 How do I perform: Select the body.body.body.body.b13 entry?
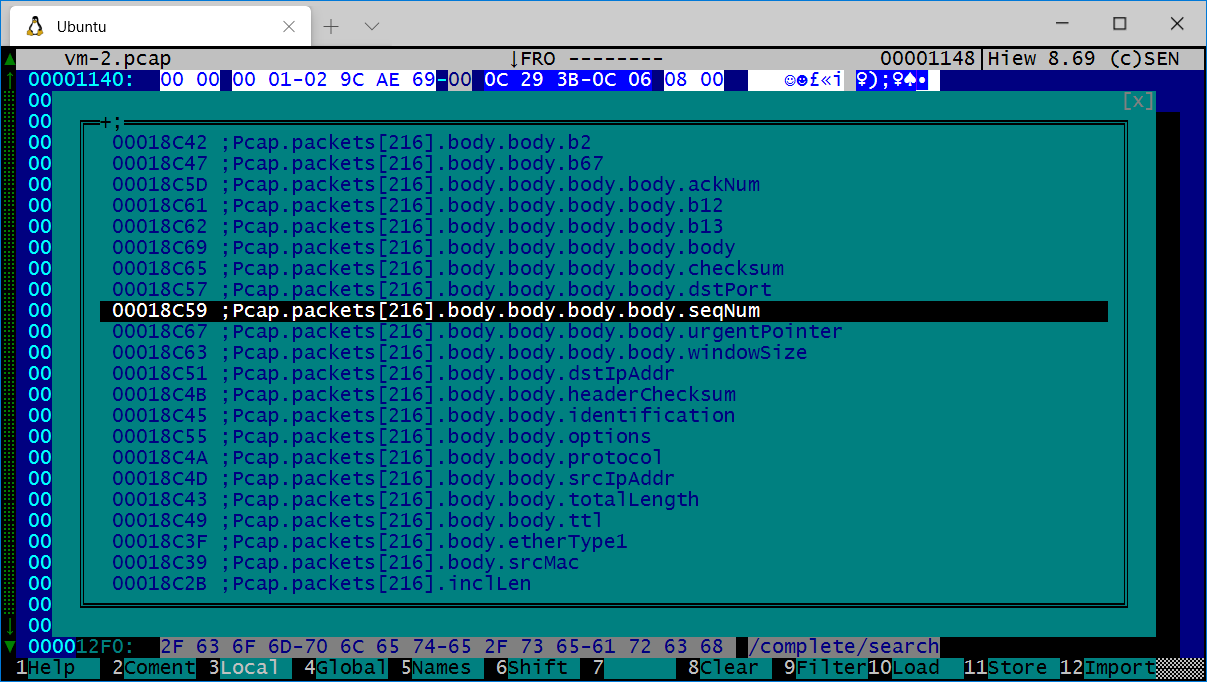pos(604,226)
